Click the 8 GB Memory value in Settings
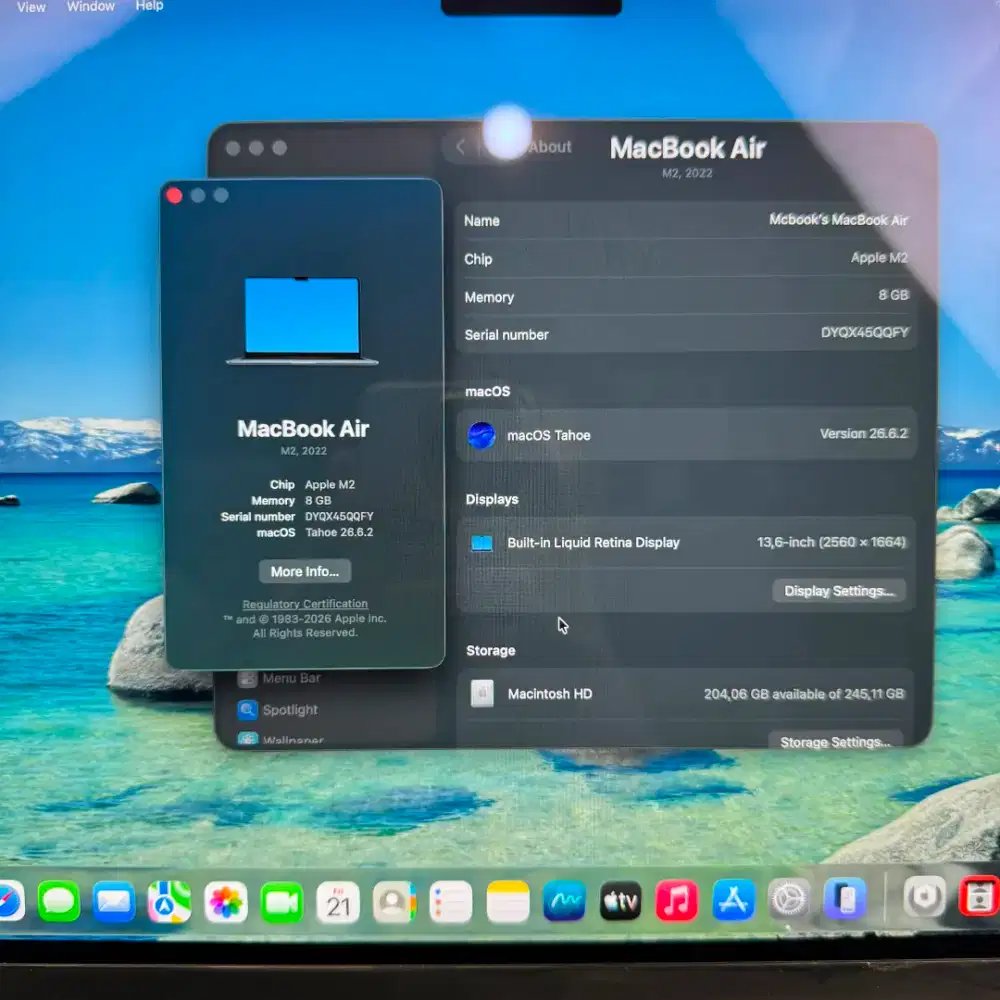The image size is (1000, 1000). 893,295
